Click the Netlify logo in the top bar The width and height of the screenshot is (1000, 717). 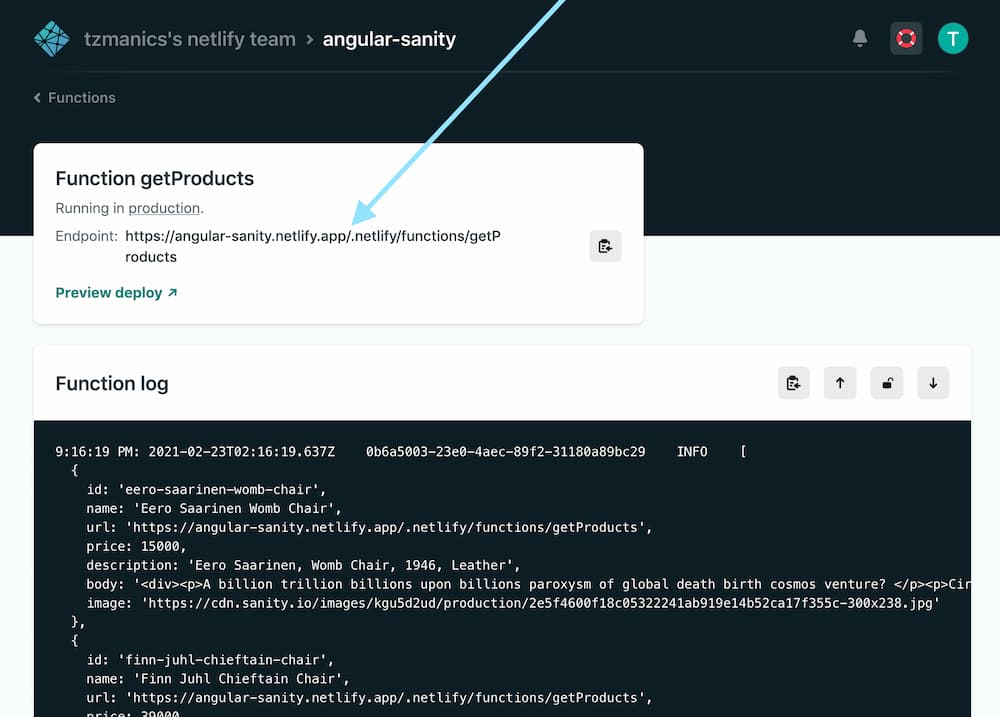pyautogui.click(x=51, y=38)
